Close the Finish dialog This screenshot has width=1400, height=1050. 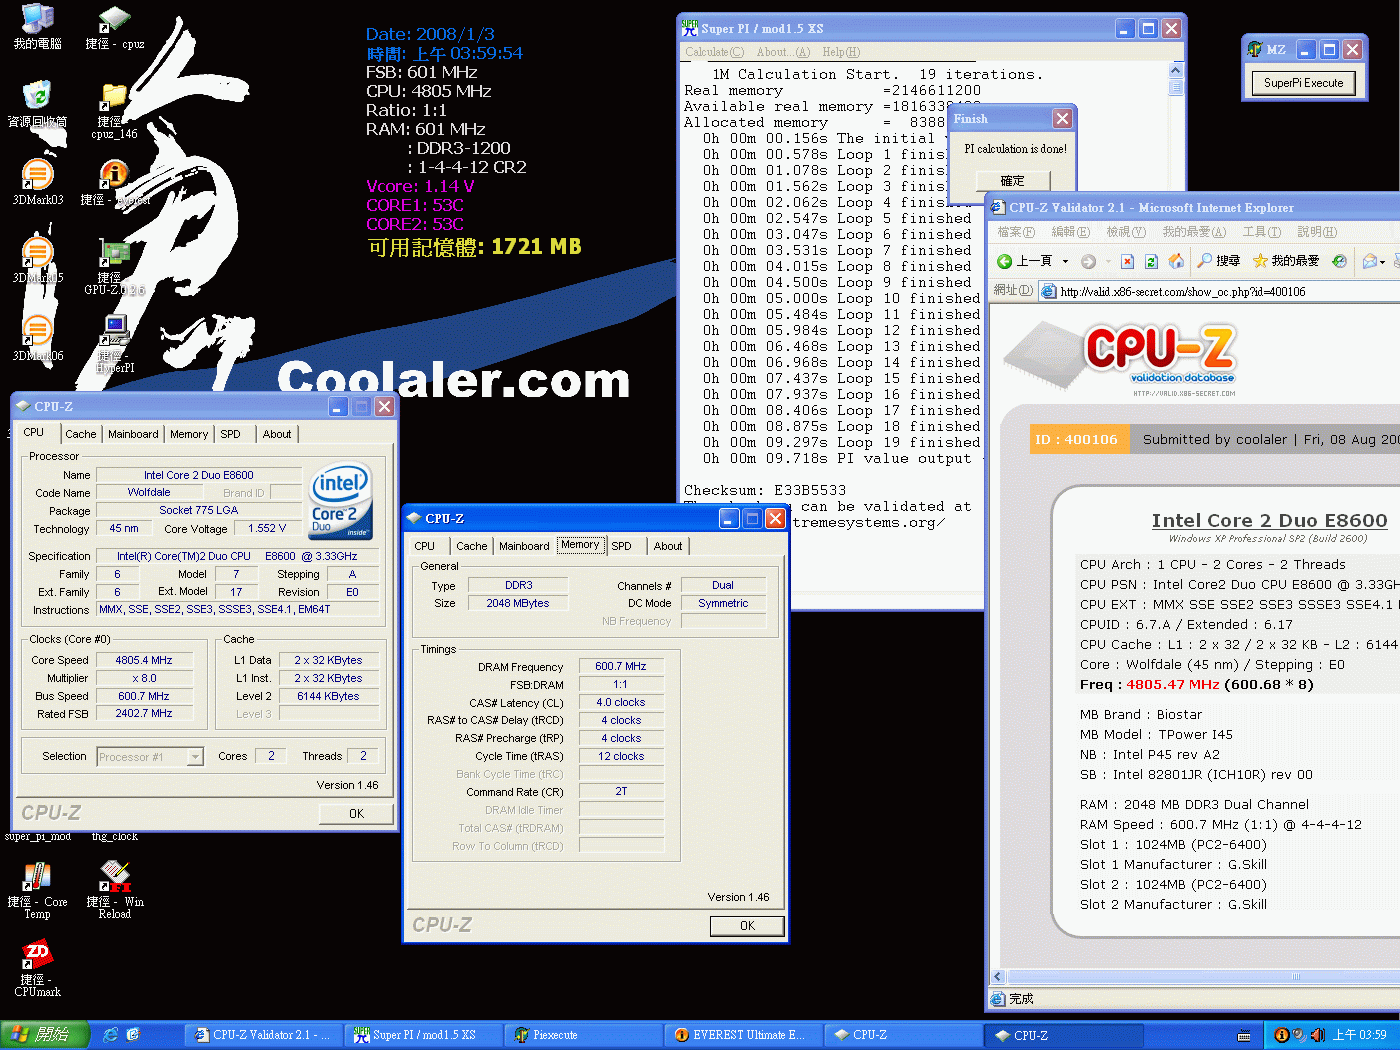1062,119
